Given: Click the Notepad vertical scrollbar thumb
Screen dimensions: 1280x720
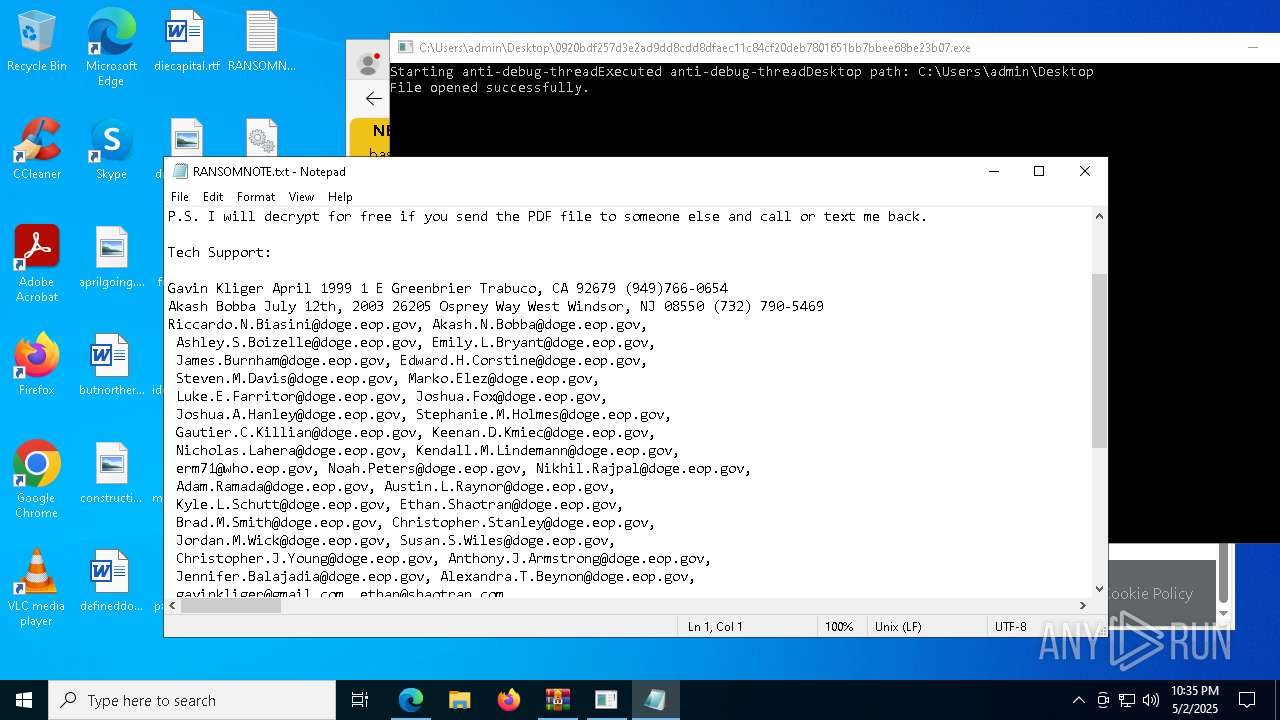Looking at the screenshot, I should (x=1099, y=360).
